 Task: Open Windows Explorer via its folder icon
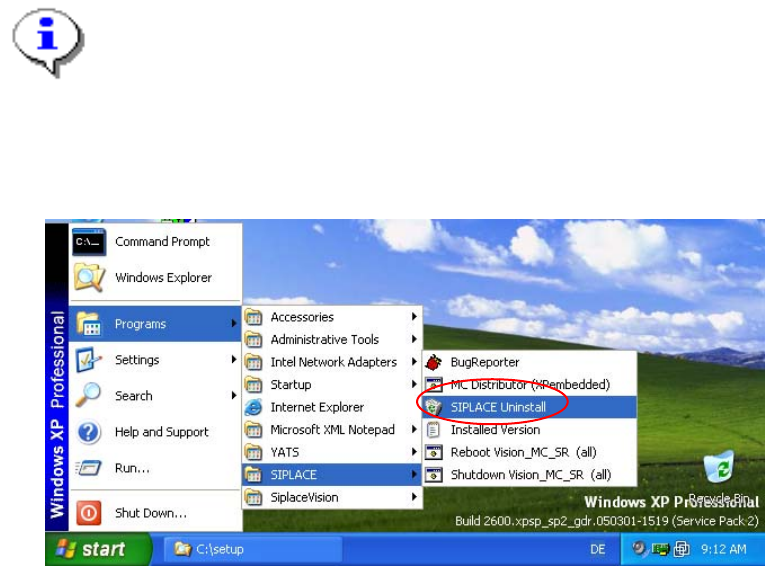[89, 278]
